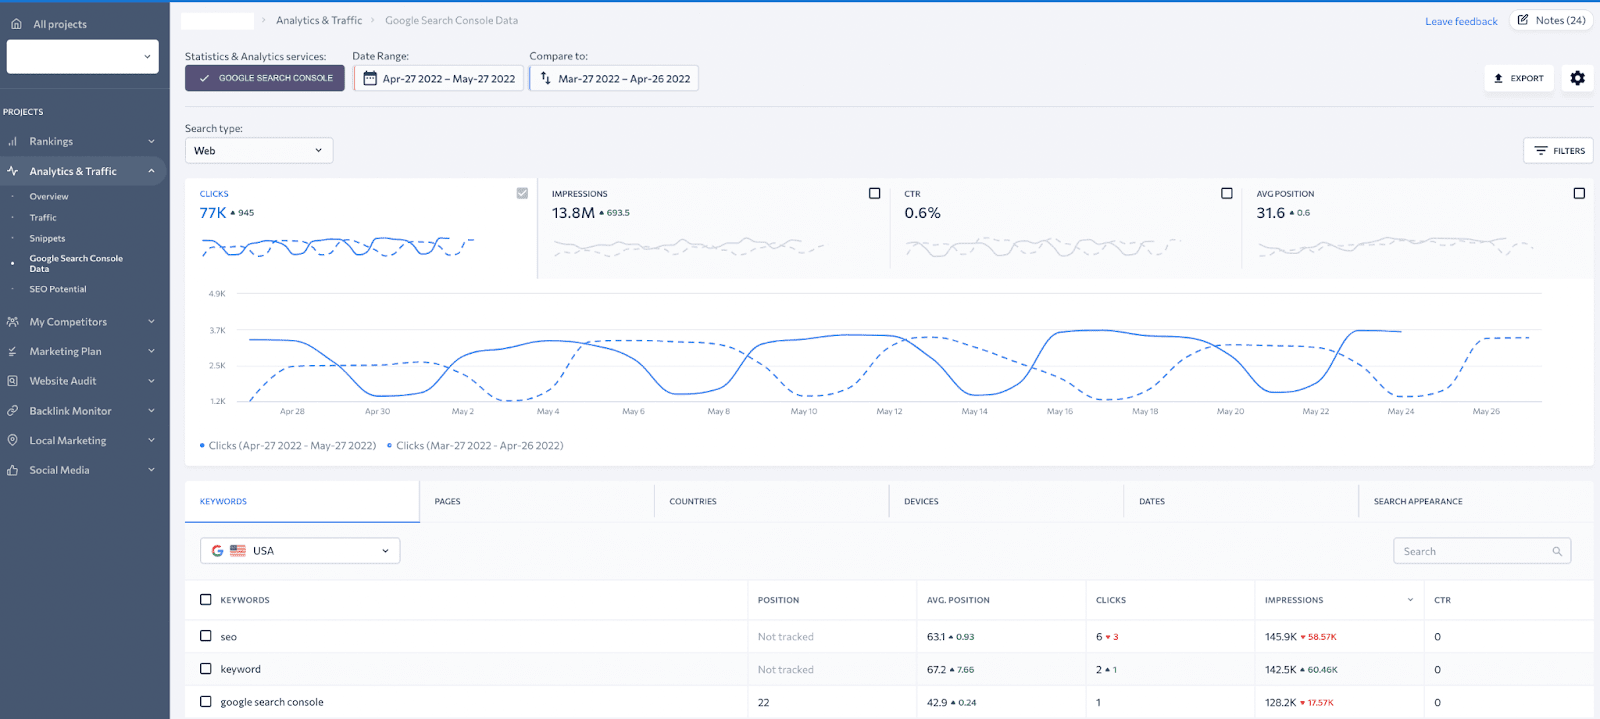Open the Search type Web dropdown
Screen dimensions: 1600x719
(259, 151)
